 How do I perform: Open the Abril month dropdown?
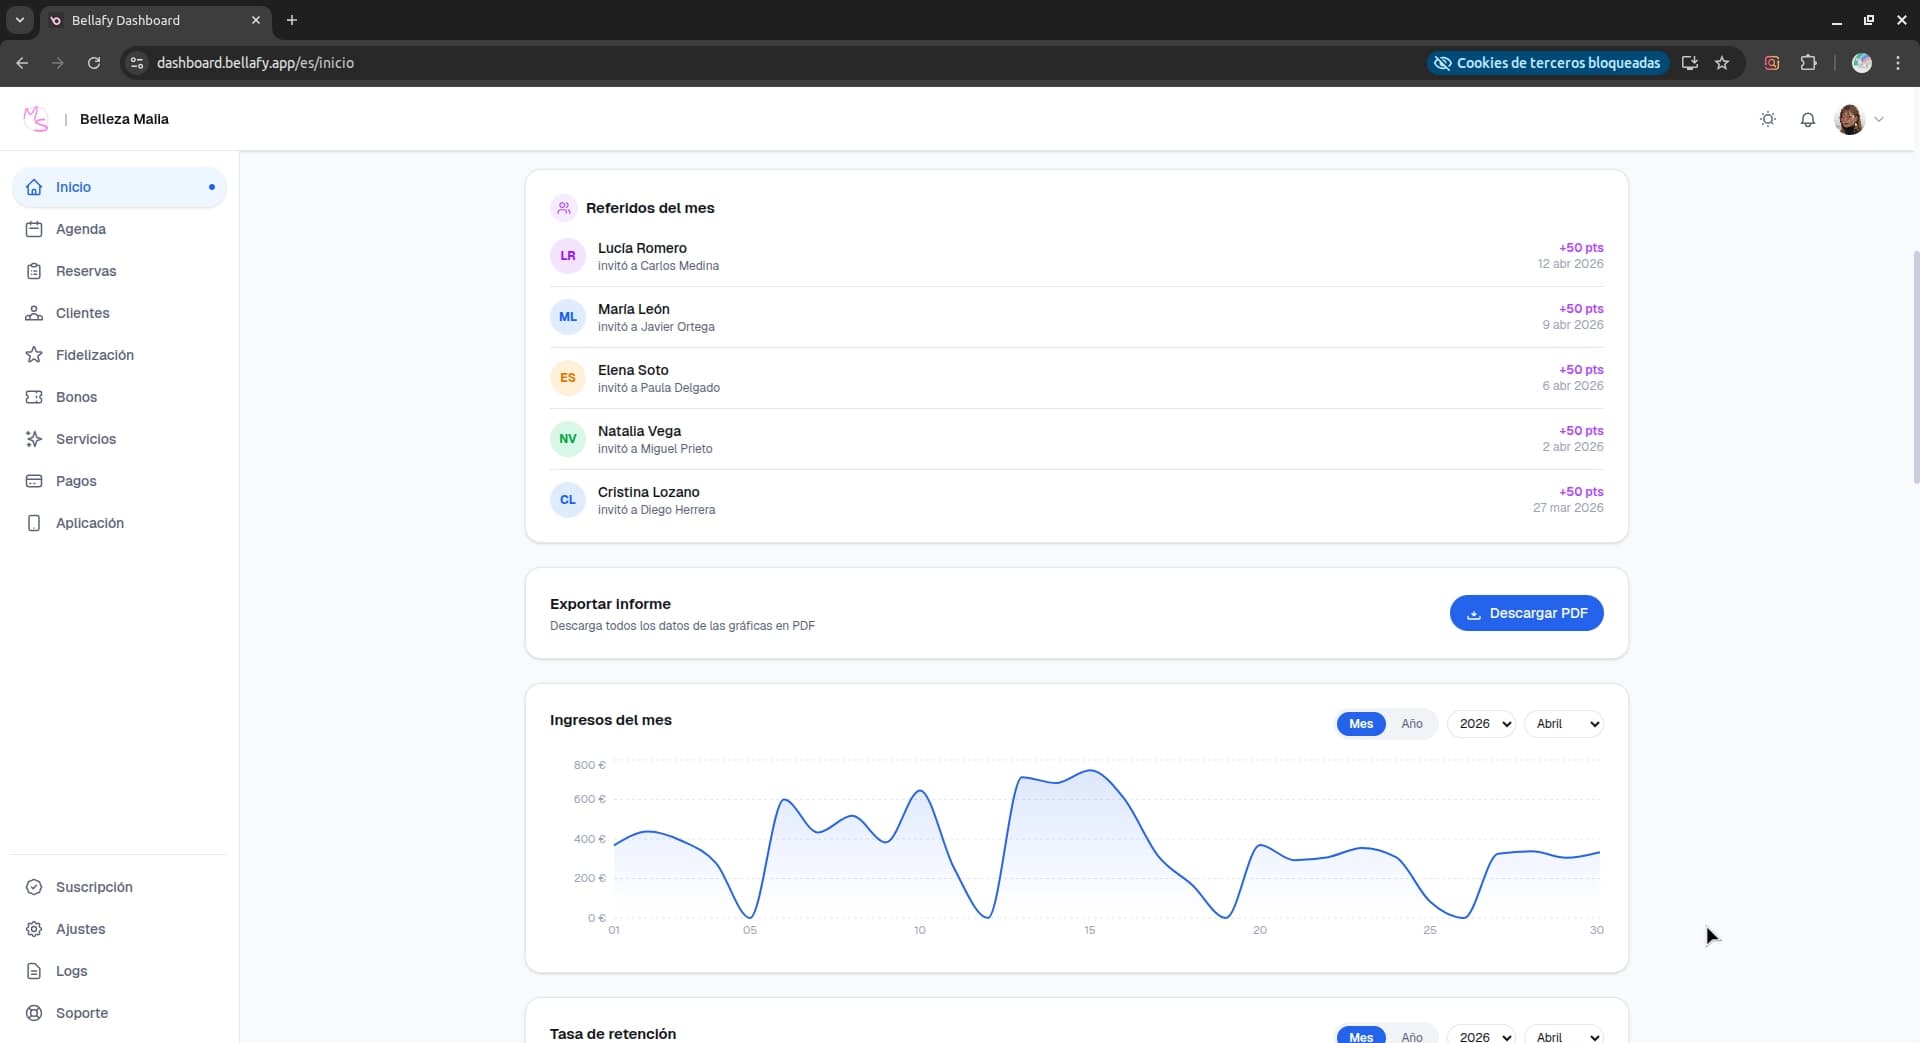point(1564,723)
